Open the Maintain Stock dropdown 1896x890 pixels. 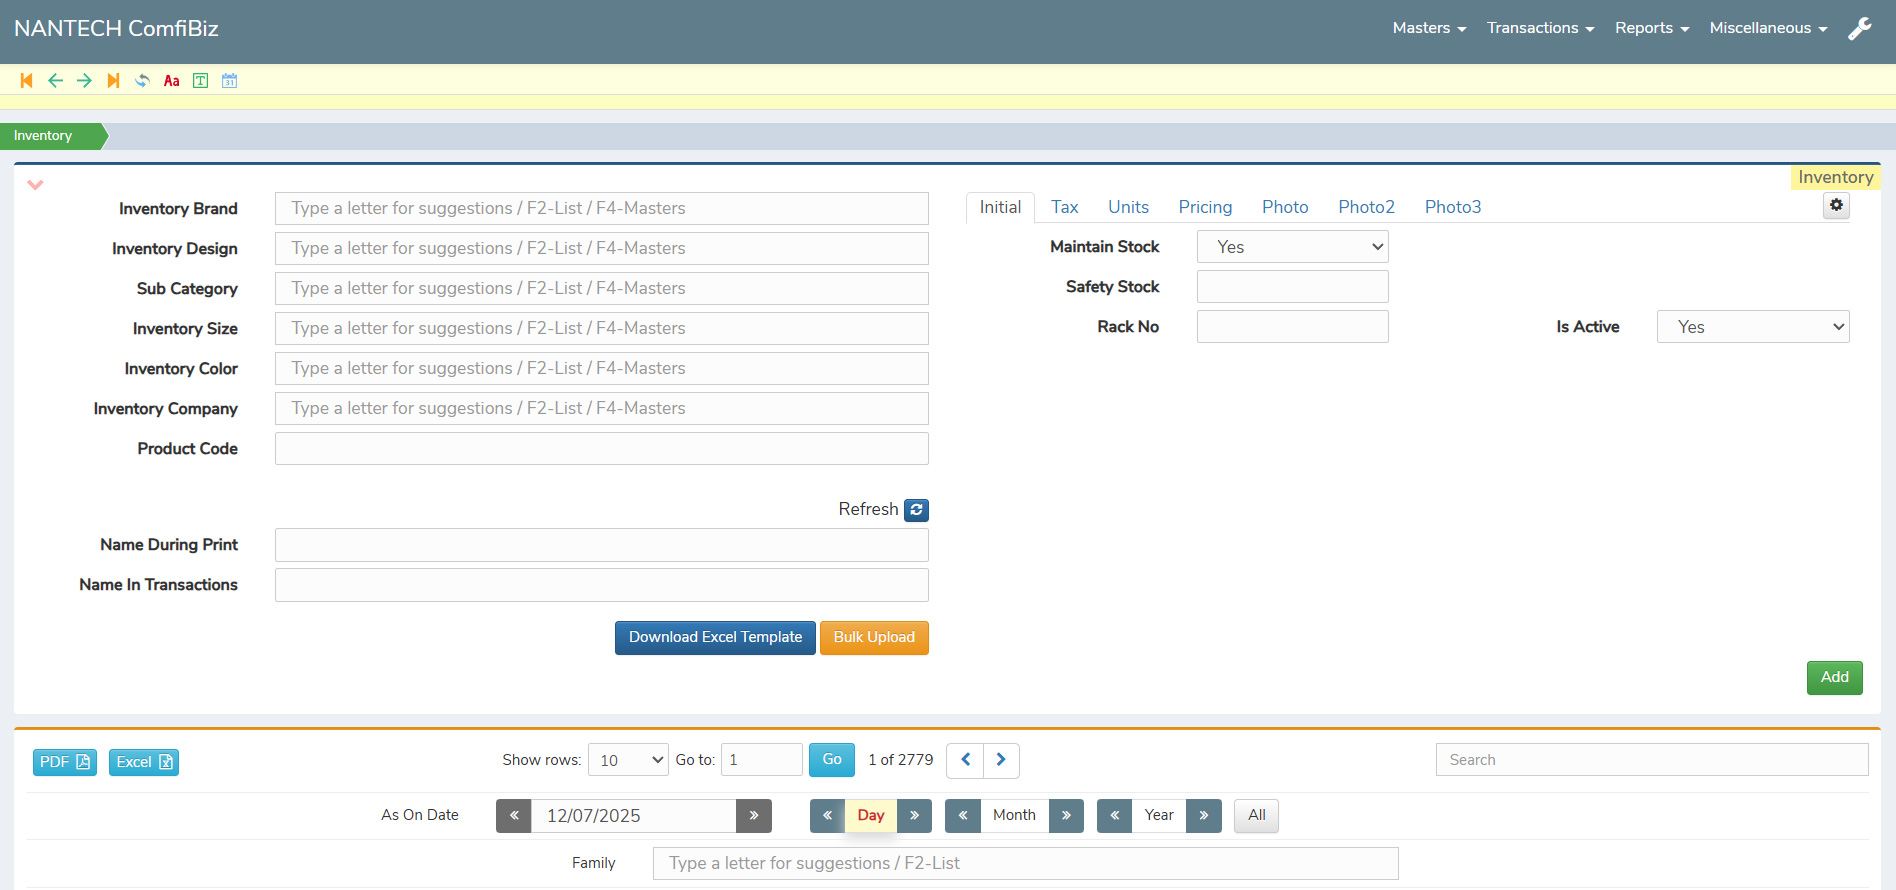(1292, 247)
